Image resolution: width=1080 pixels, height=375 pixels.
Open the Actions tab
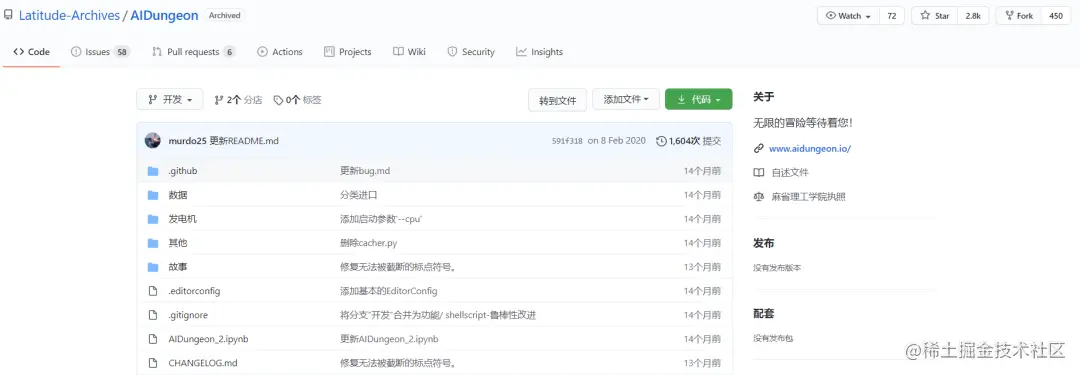[280, 52]
